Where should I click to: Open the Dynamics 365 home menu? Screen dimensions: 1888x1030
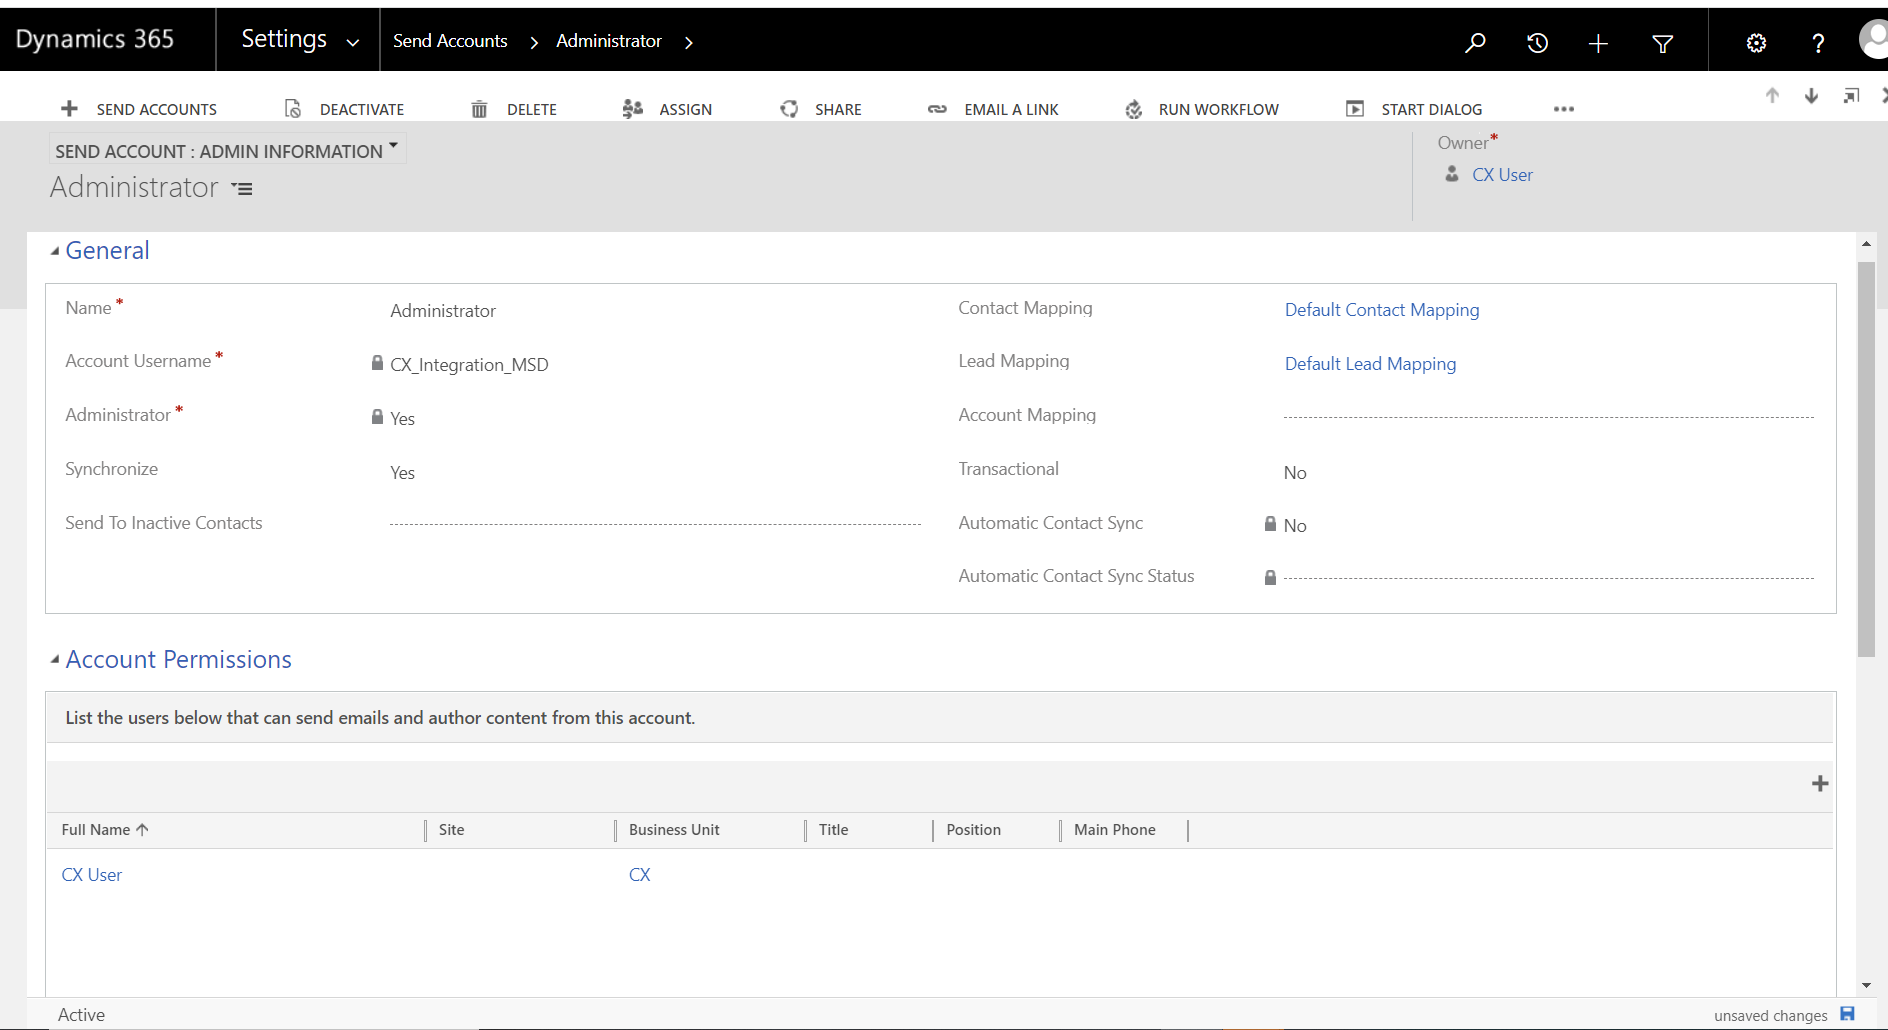[x=95, y=39]
